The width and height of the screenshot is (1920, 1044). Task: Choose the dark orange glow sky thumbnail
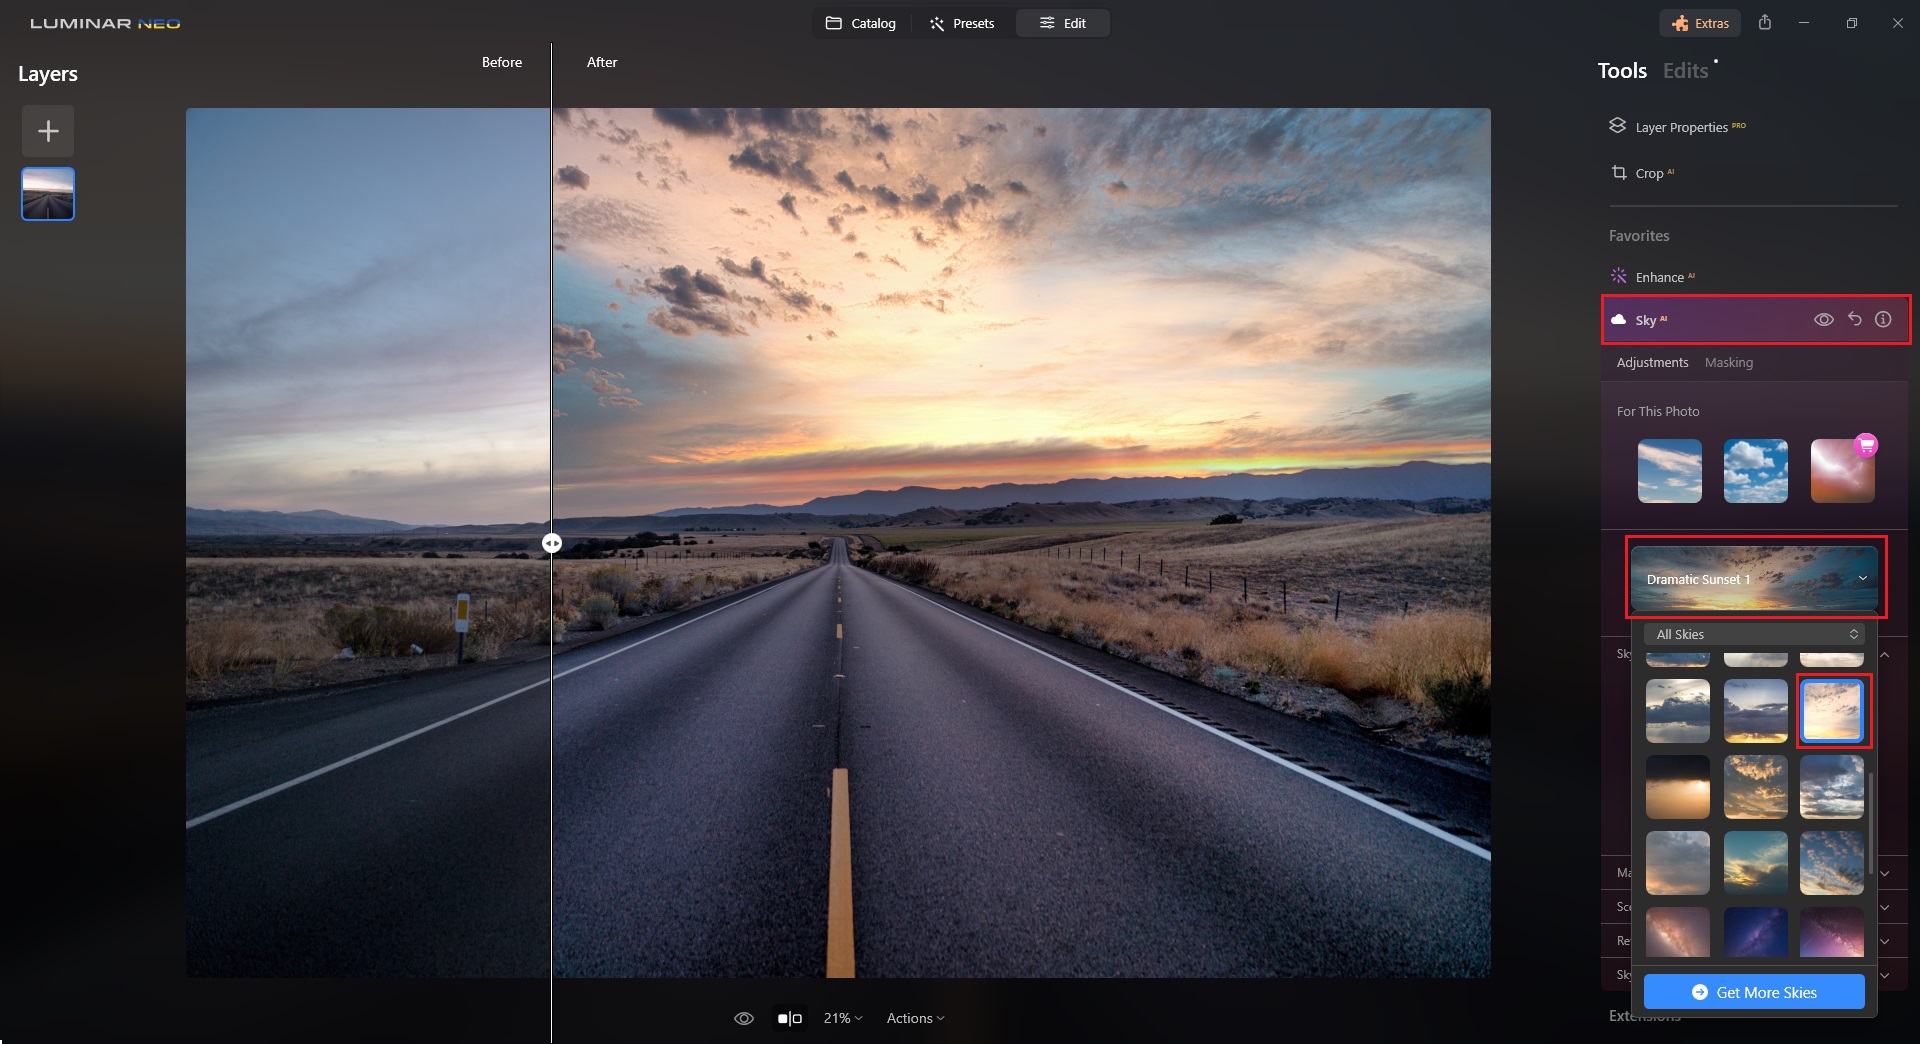[x=1678, y=787]
